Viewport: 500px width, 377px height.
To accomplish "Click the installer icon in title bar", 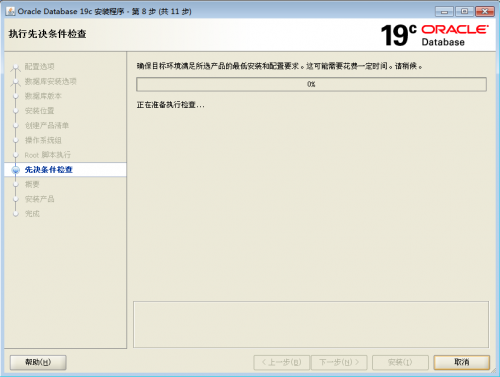I will (x=10, y=11).
